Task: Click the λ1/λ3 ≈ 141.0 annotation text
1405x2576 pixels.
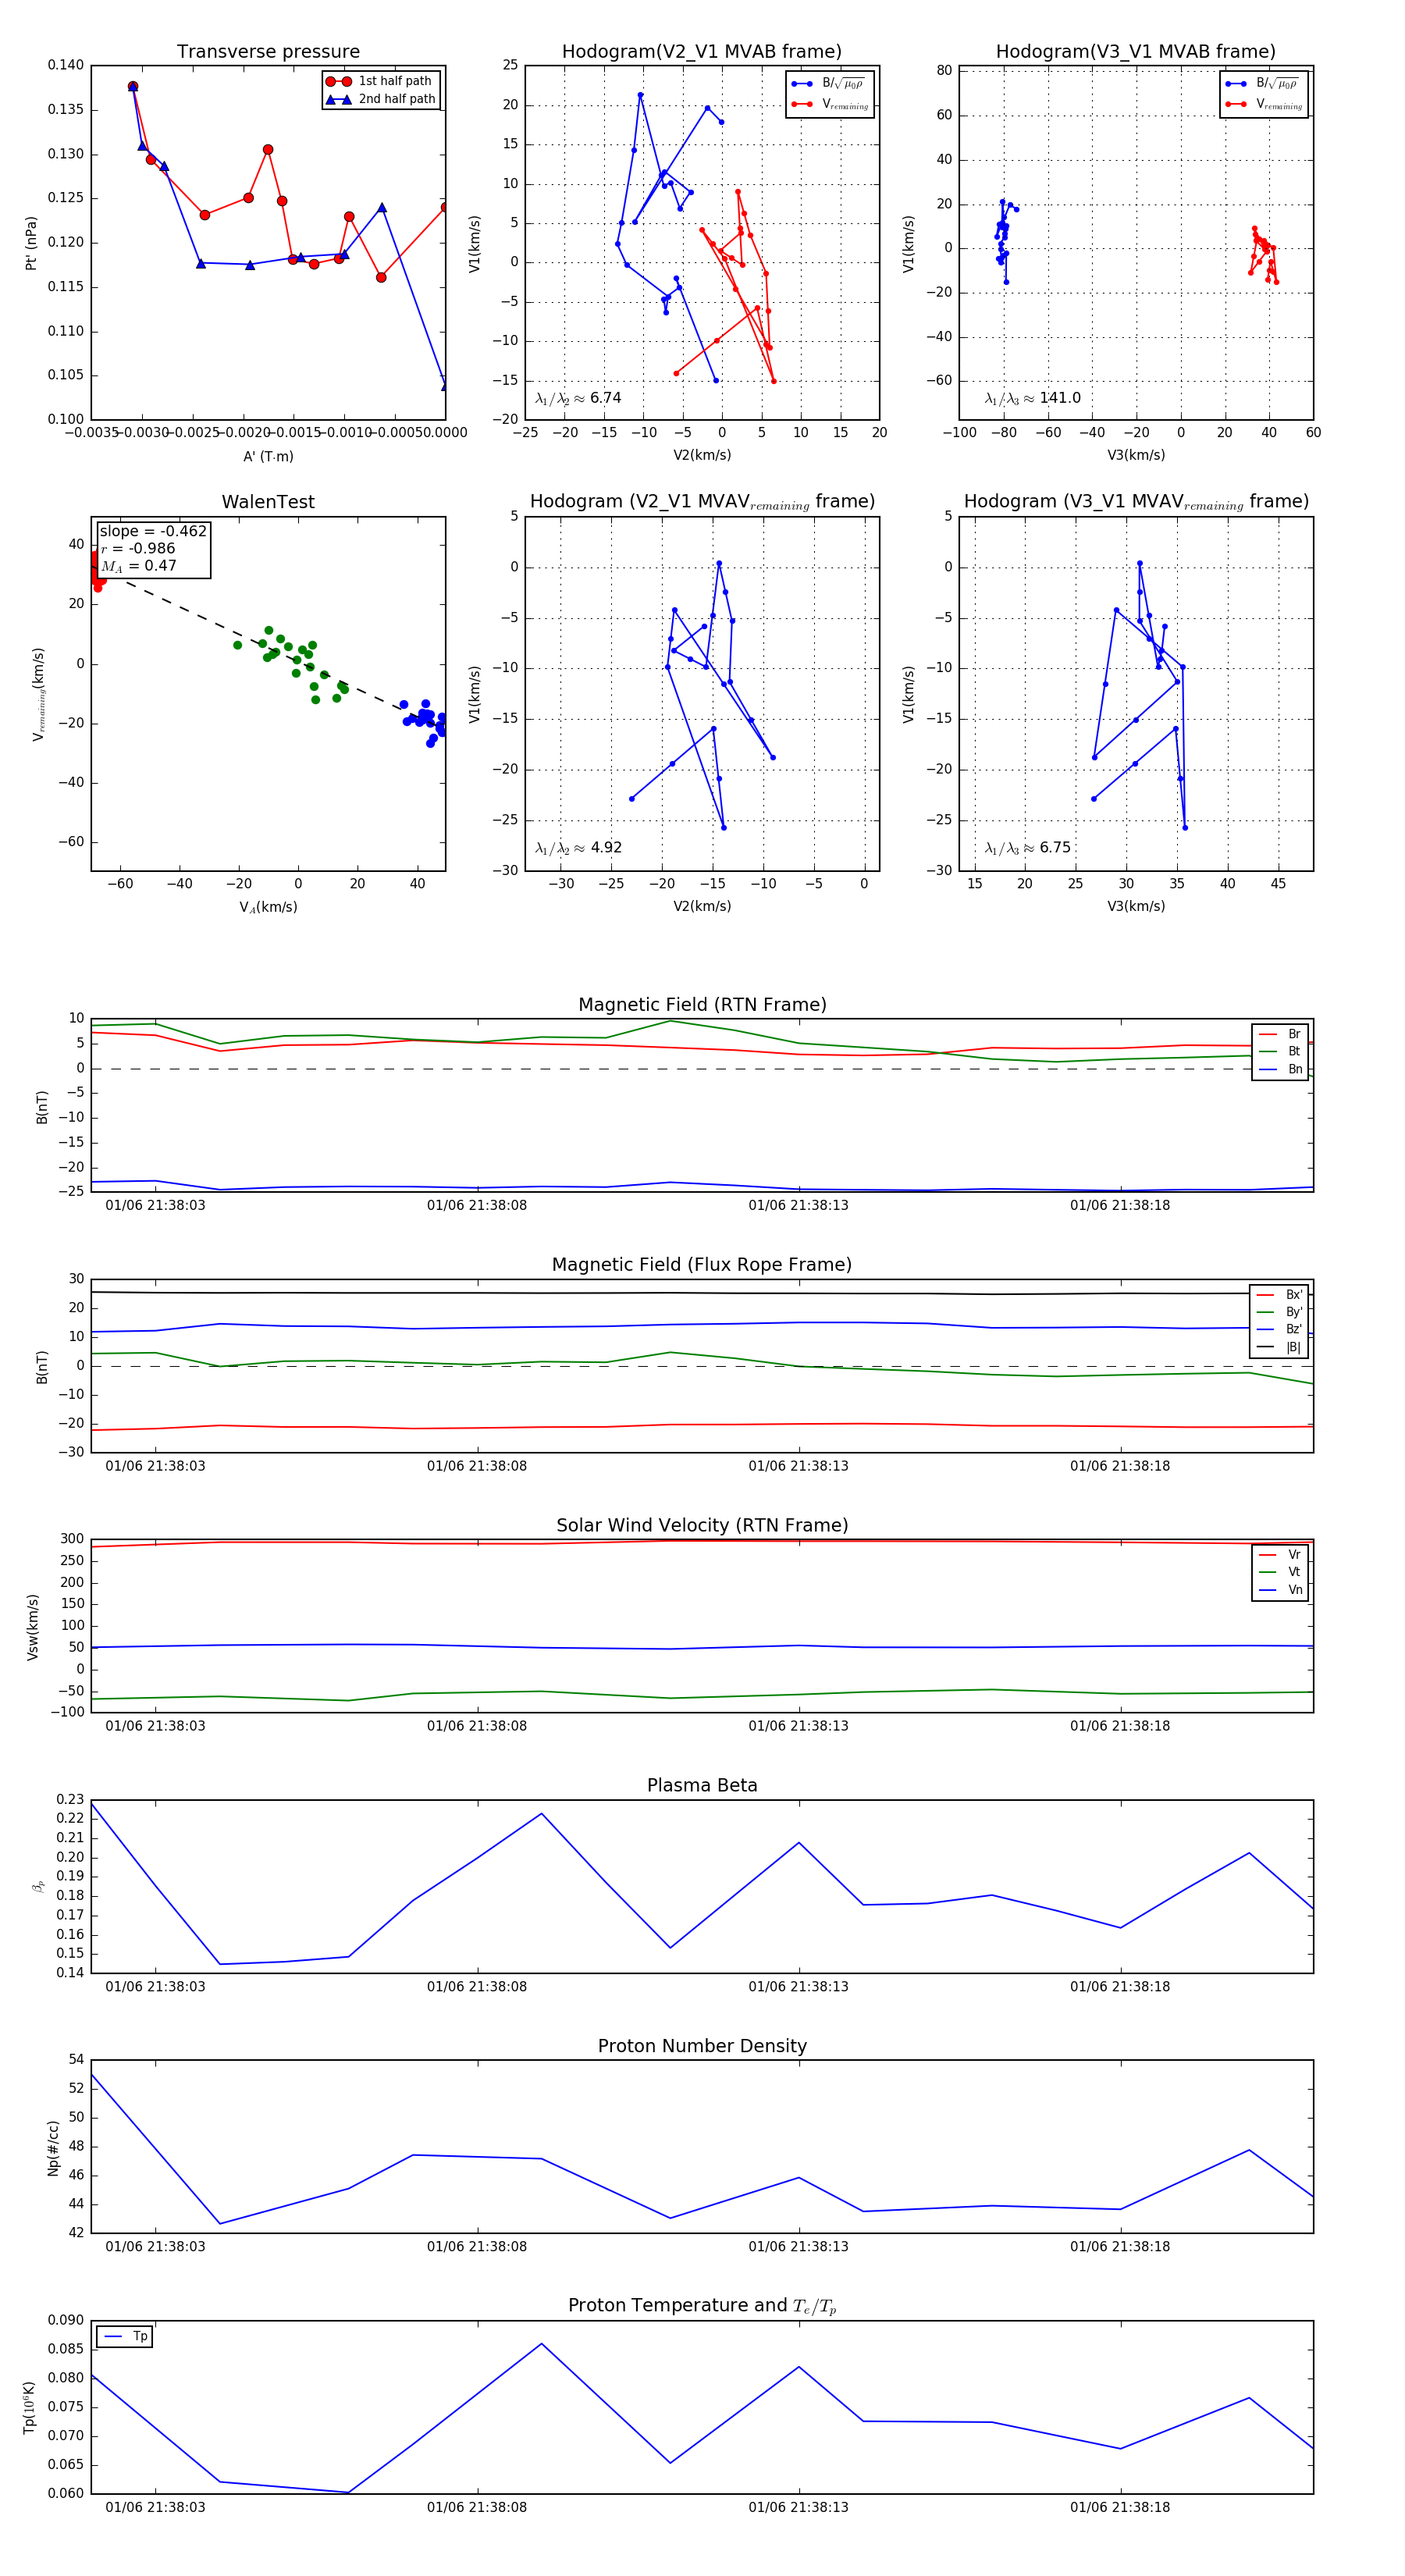Action: (1032, 398)
